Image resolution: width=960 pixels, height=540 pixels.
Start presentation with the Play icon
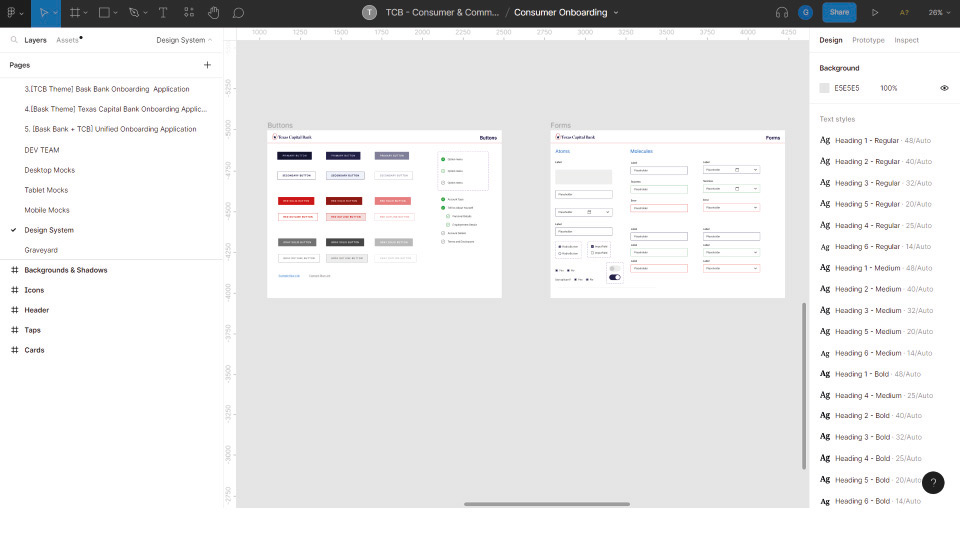click(875, 13)
